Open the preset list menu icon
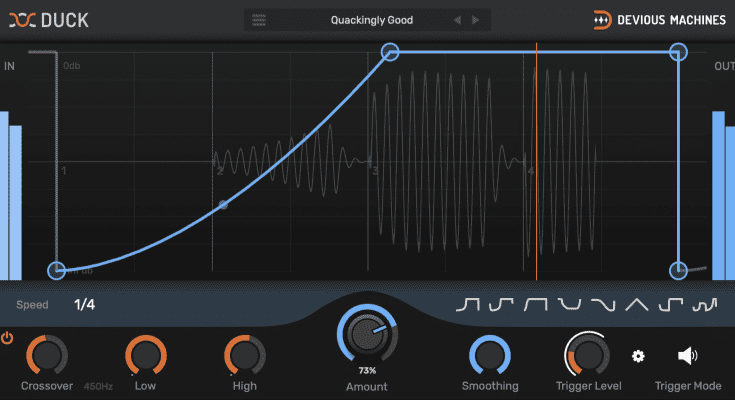 (x=260, y=20)
